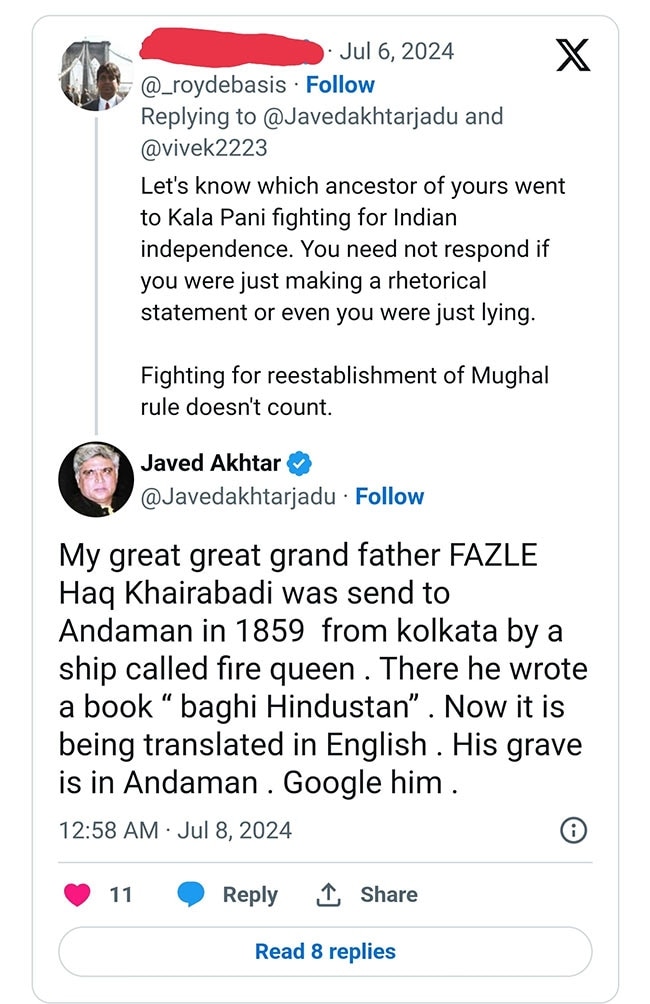The width and height of the screenshot is (650, 1004).
Task: Follow the @Javedakhtarjadu account
Action: click(x=390, y=497)
